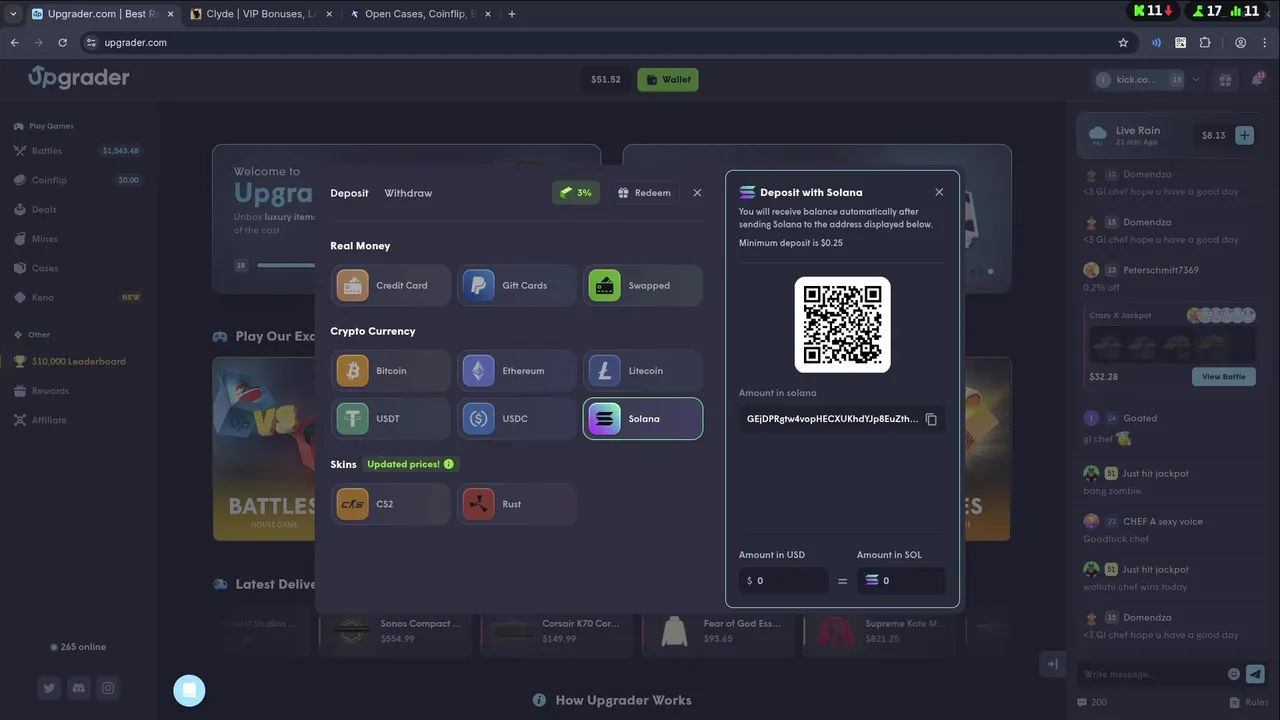
Task: Select USDT crypto option
Action: [390, 419]
